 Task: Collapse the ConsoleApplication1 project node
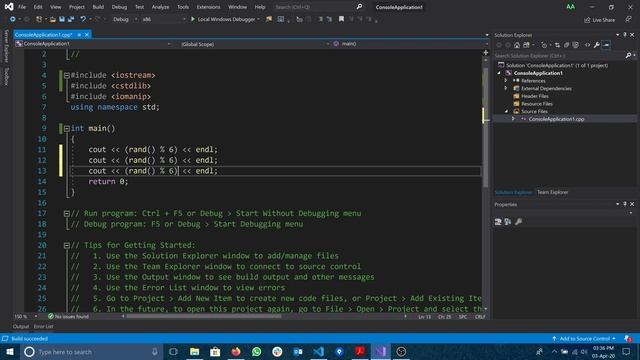[499, 73]
